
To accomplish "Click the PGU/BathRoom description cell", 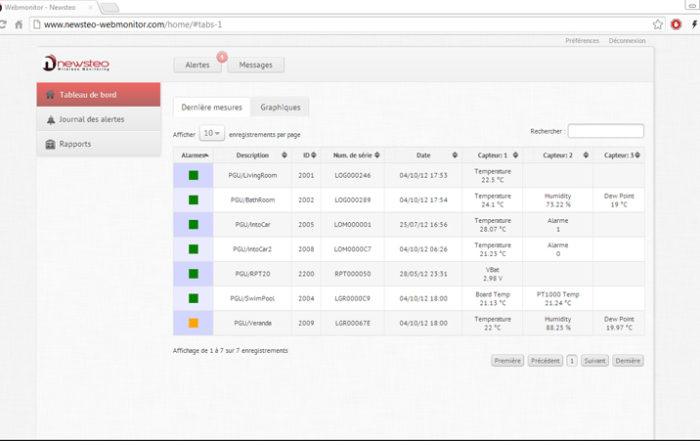I will (x=253, y=200).
